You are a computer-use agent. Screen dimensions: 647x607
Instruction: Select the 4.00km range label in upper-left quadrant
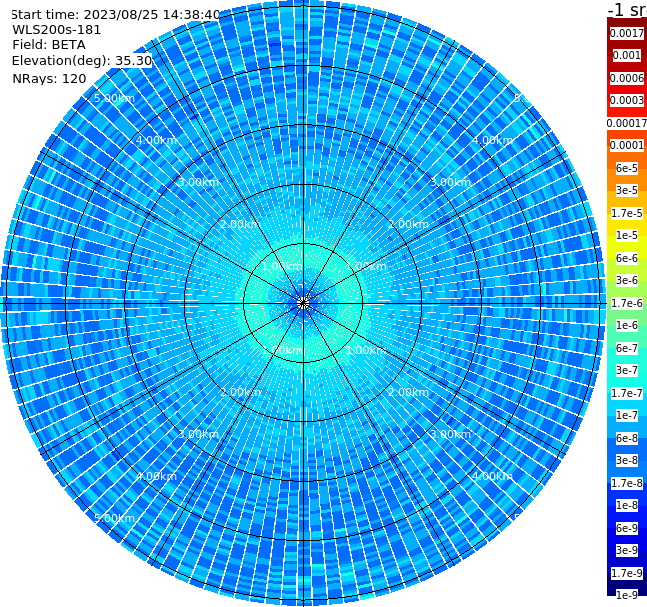tap(156, 140)
